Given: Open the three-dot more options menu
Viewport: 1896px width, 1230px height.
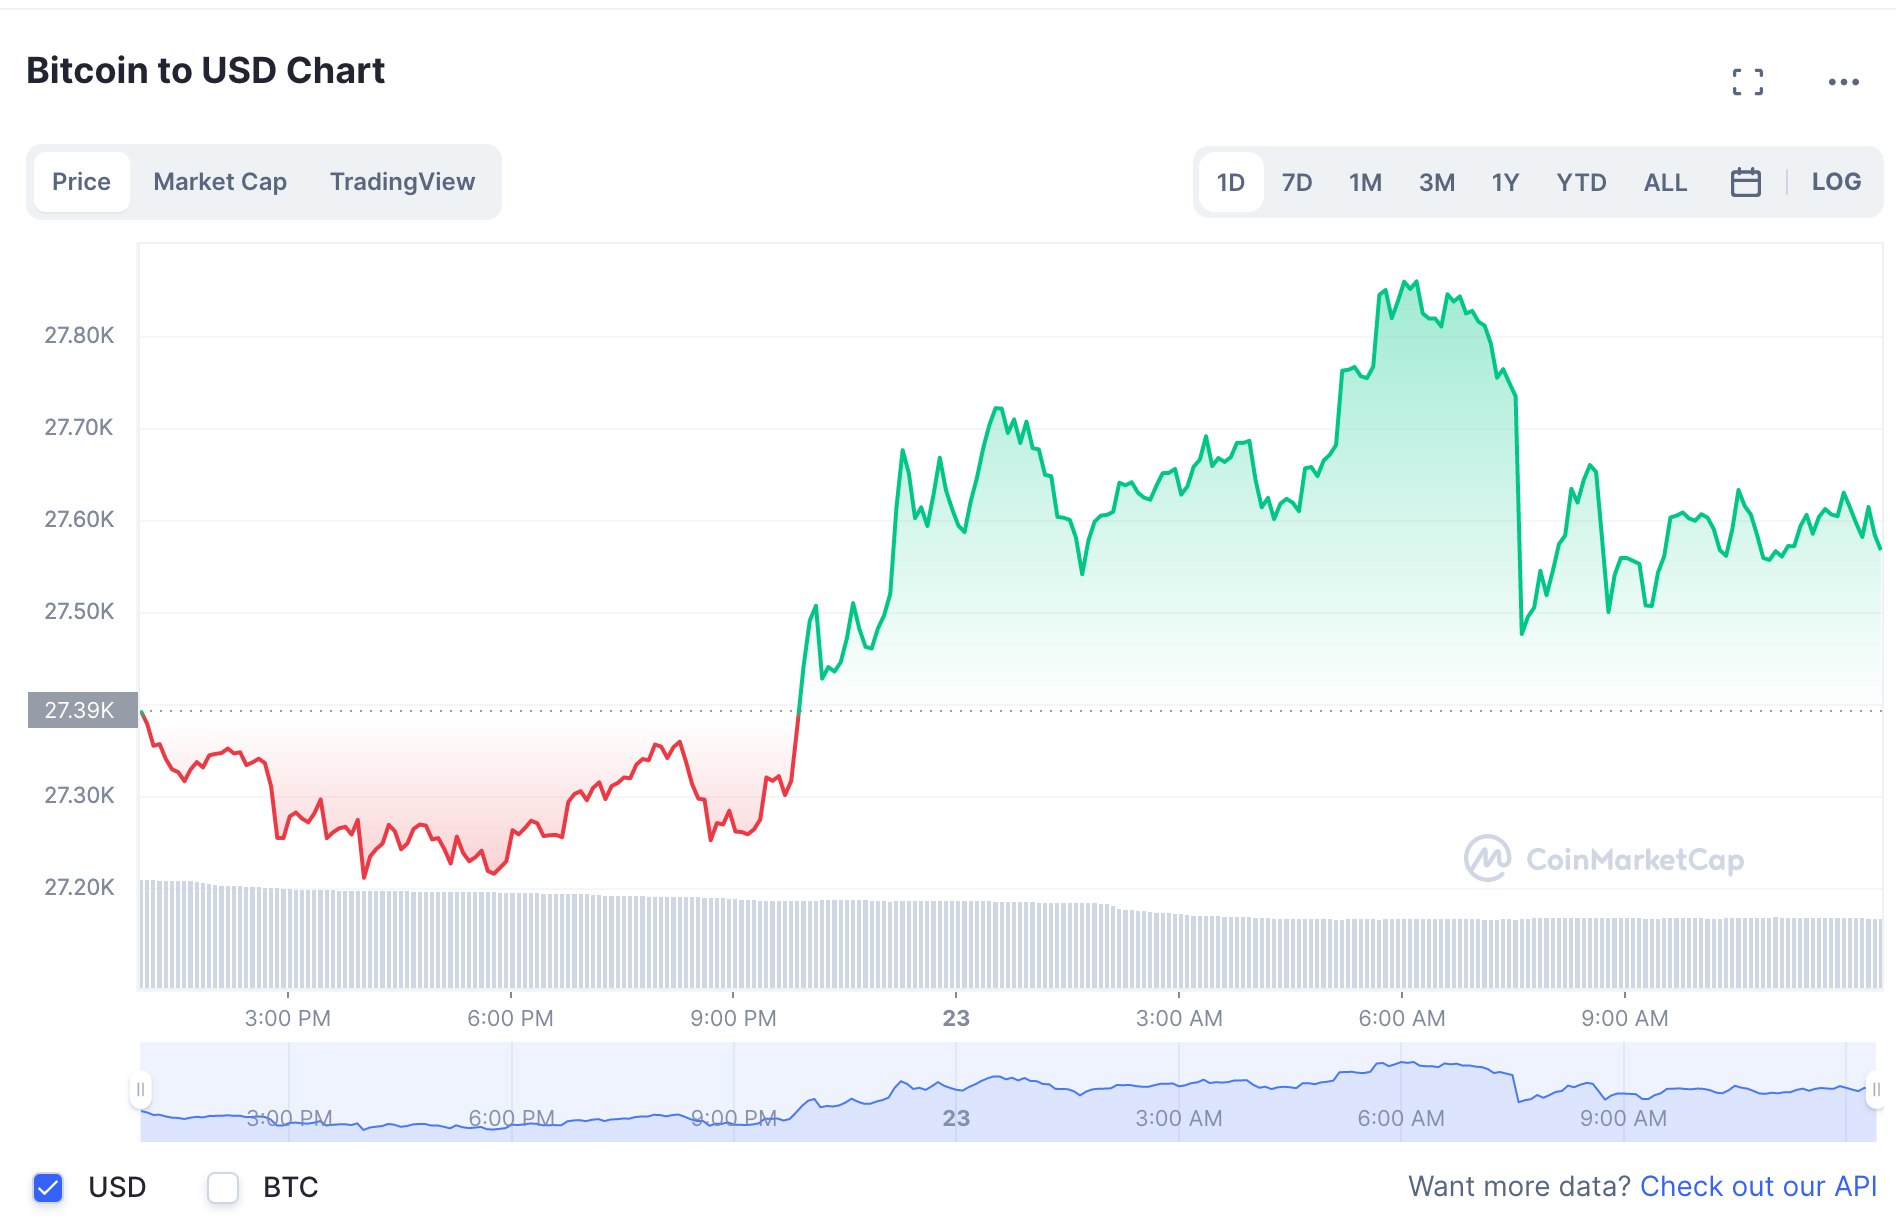Looking at the screenshot, I should click(1843, 82).
